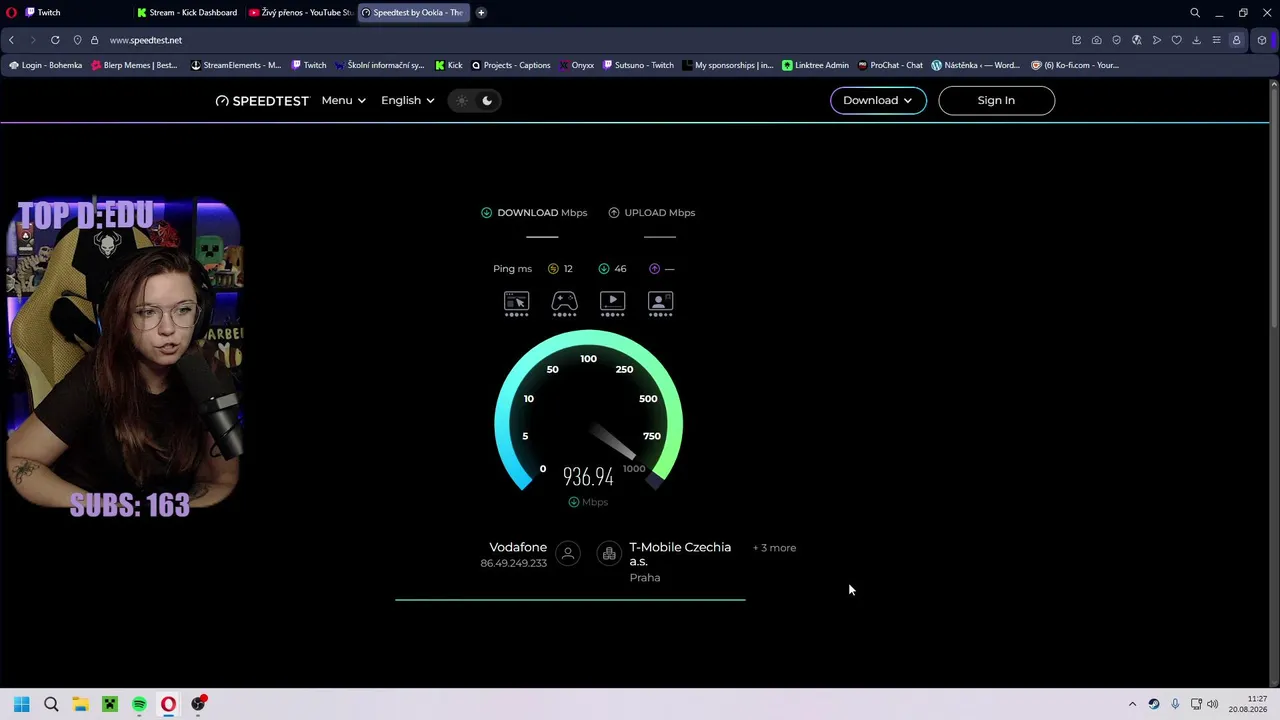Expand the Menu dropdown
The image size is (1280, 720).
[344, 100]
